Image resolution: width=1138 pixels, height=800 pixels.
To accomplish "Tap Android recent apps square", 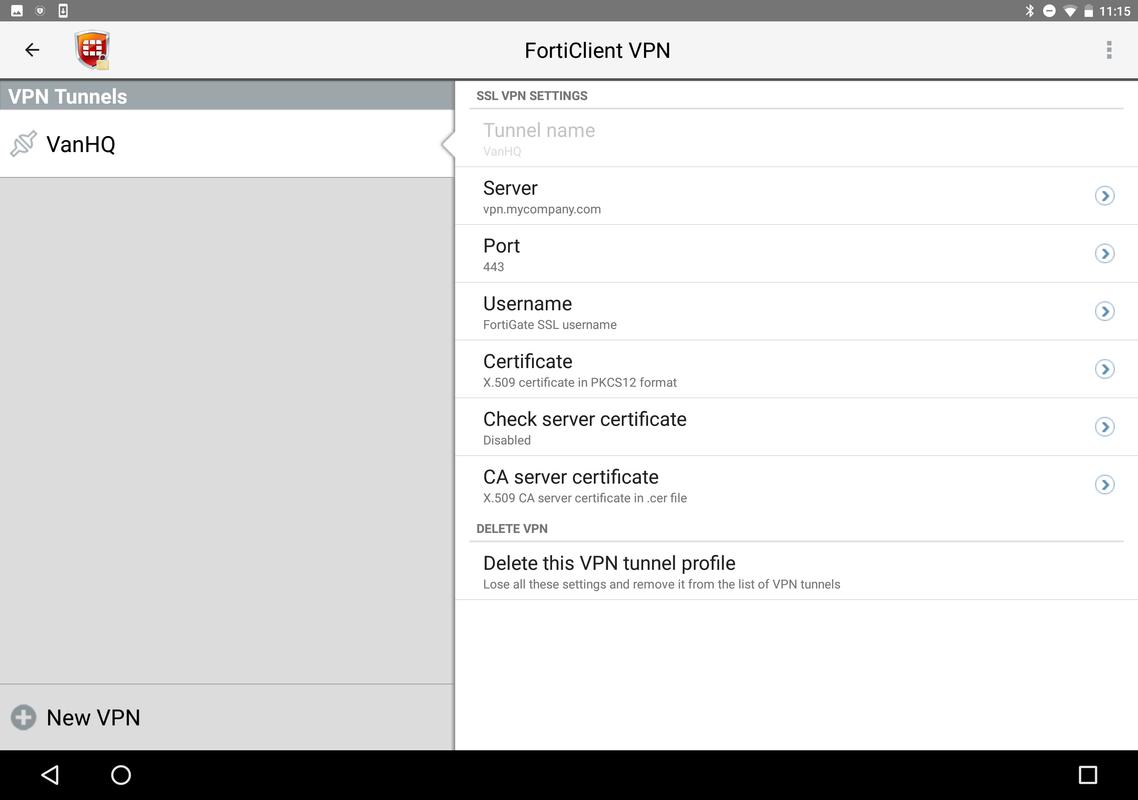I will 1087,775.
